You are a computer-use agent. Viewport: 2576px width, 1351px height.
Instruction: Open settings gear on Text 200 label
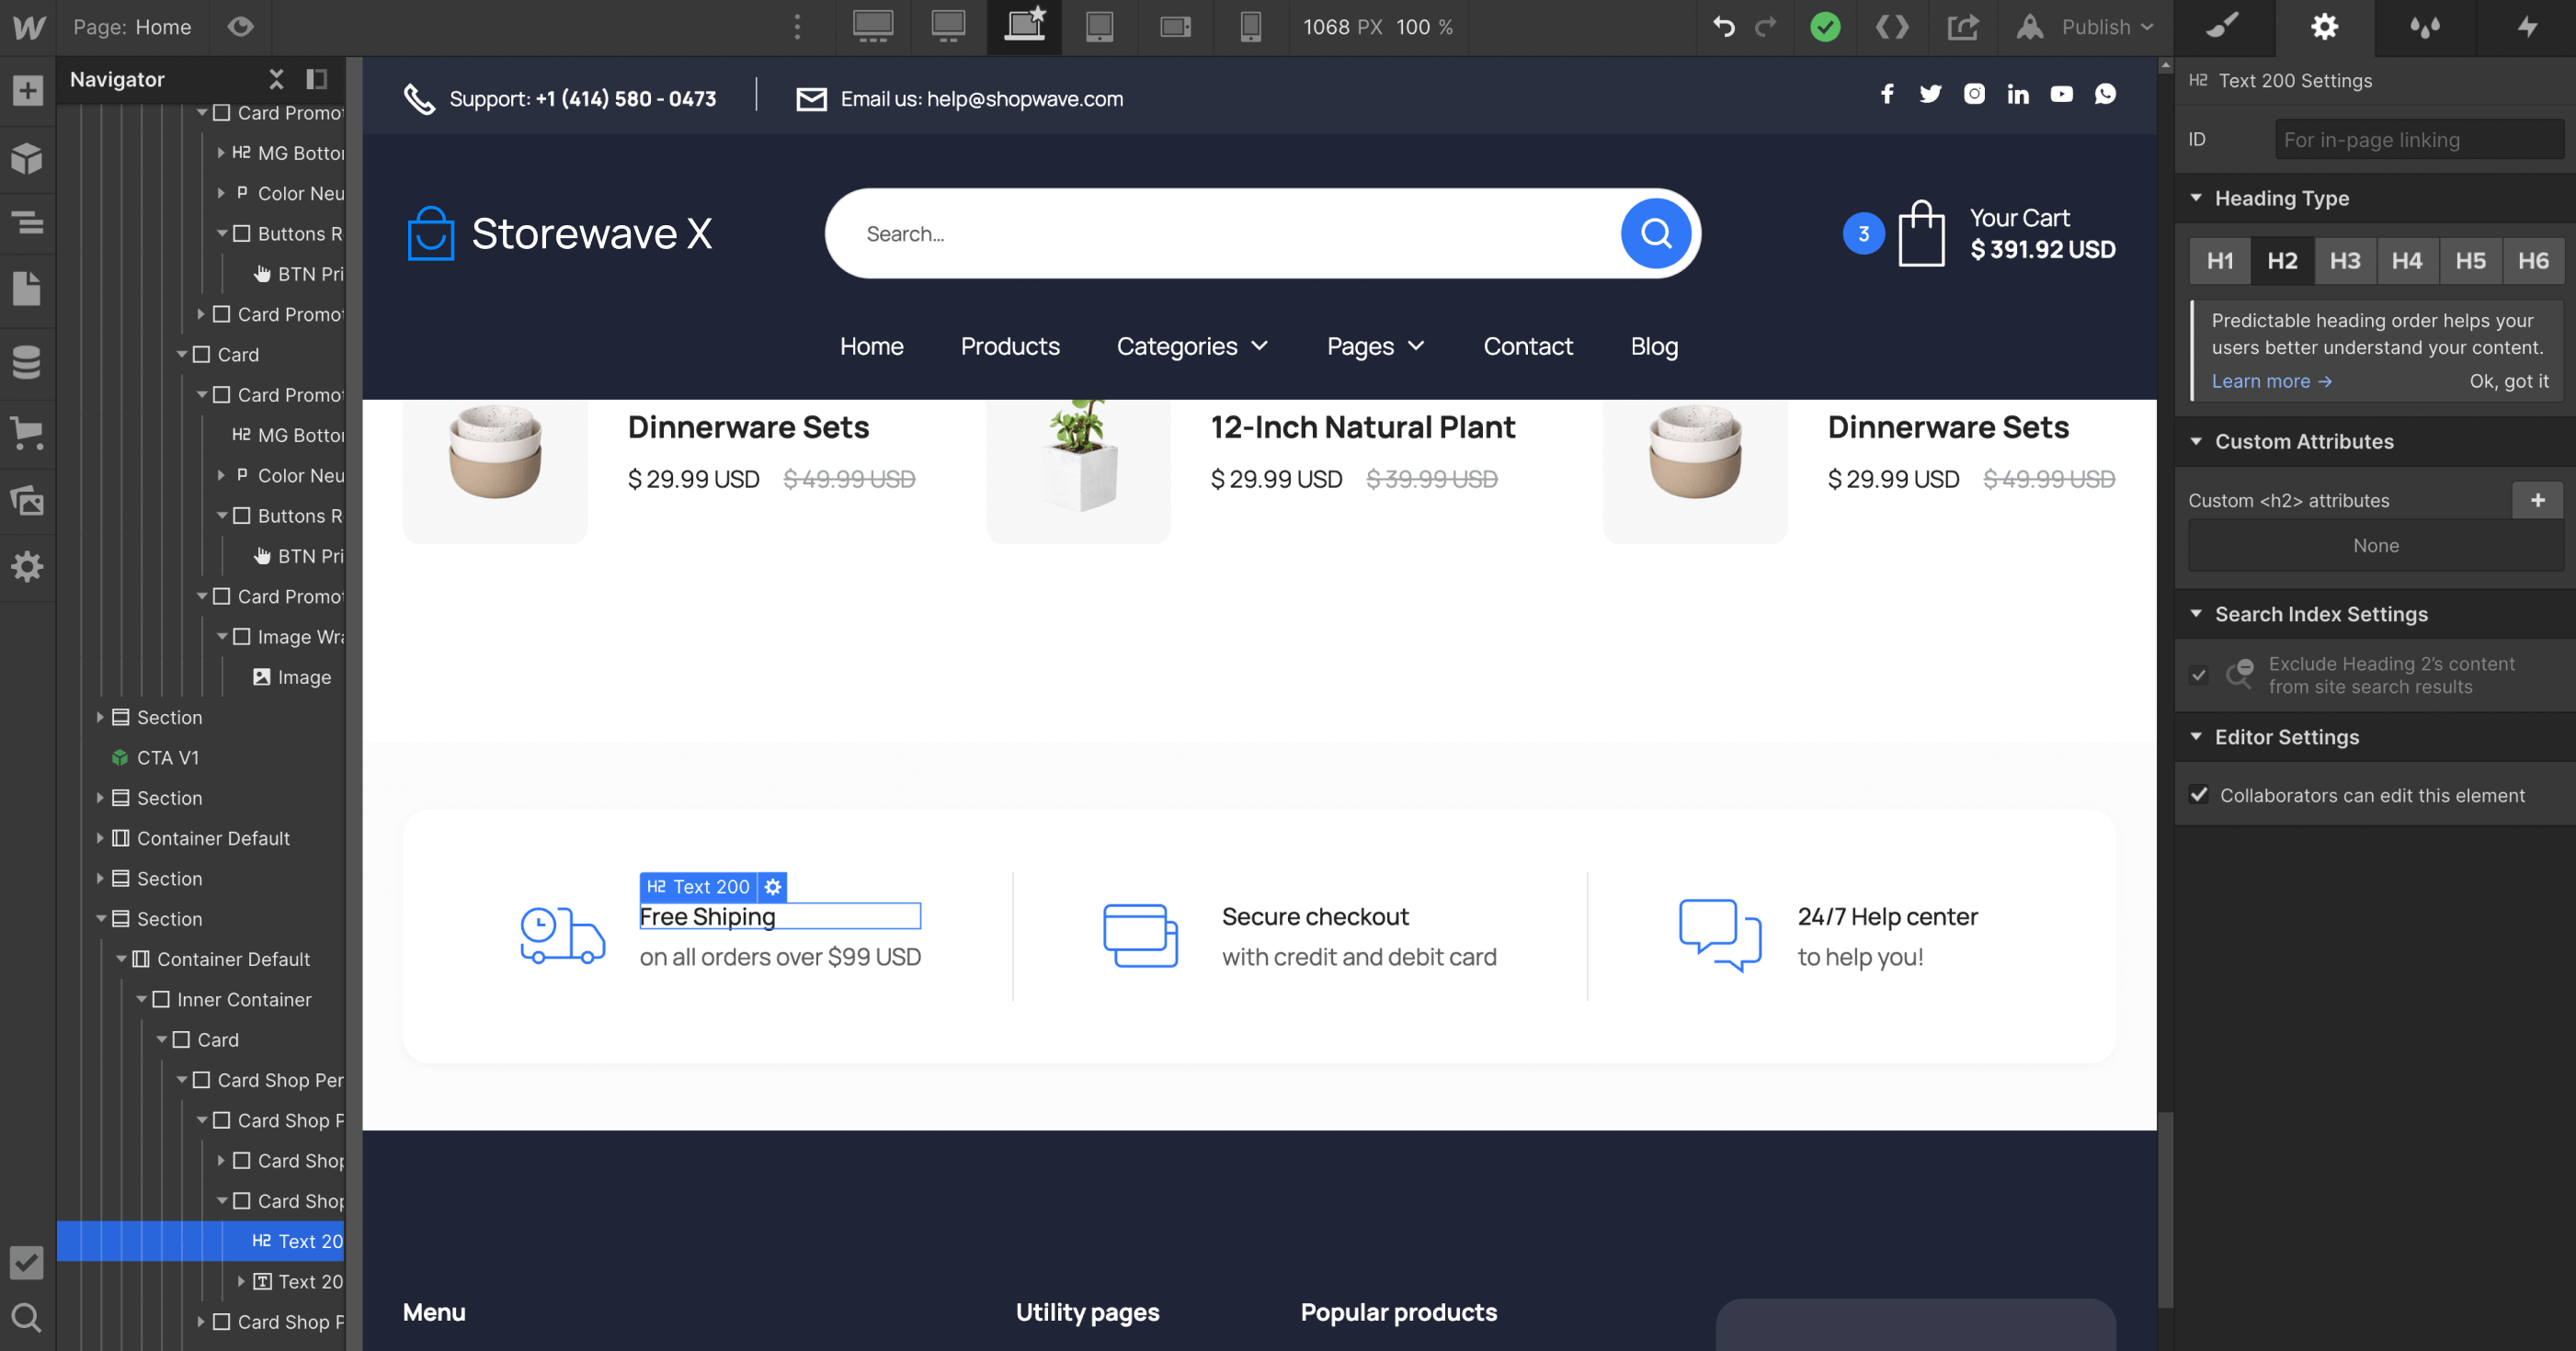[772, 887]
